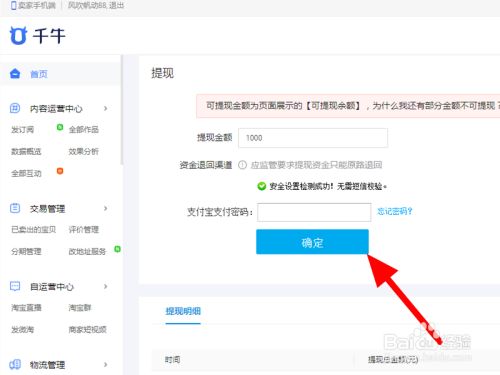Open 评价管理 link
Screen dimensions: 500x375
(84, 229)
